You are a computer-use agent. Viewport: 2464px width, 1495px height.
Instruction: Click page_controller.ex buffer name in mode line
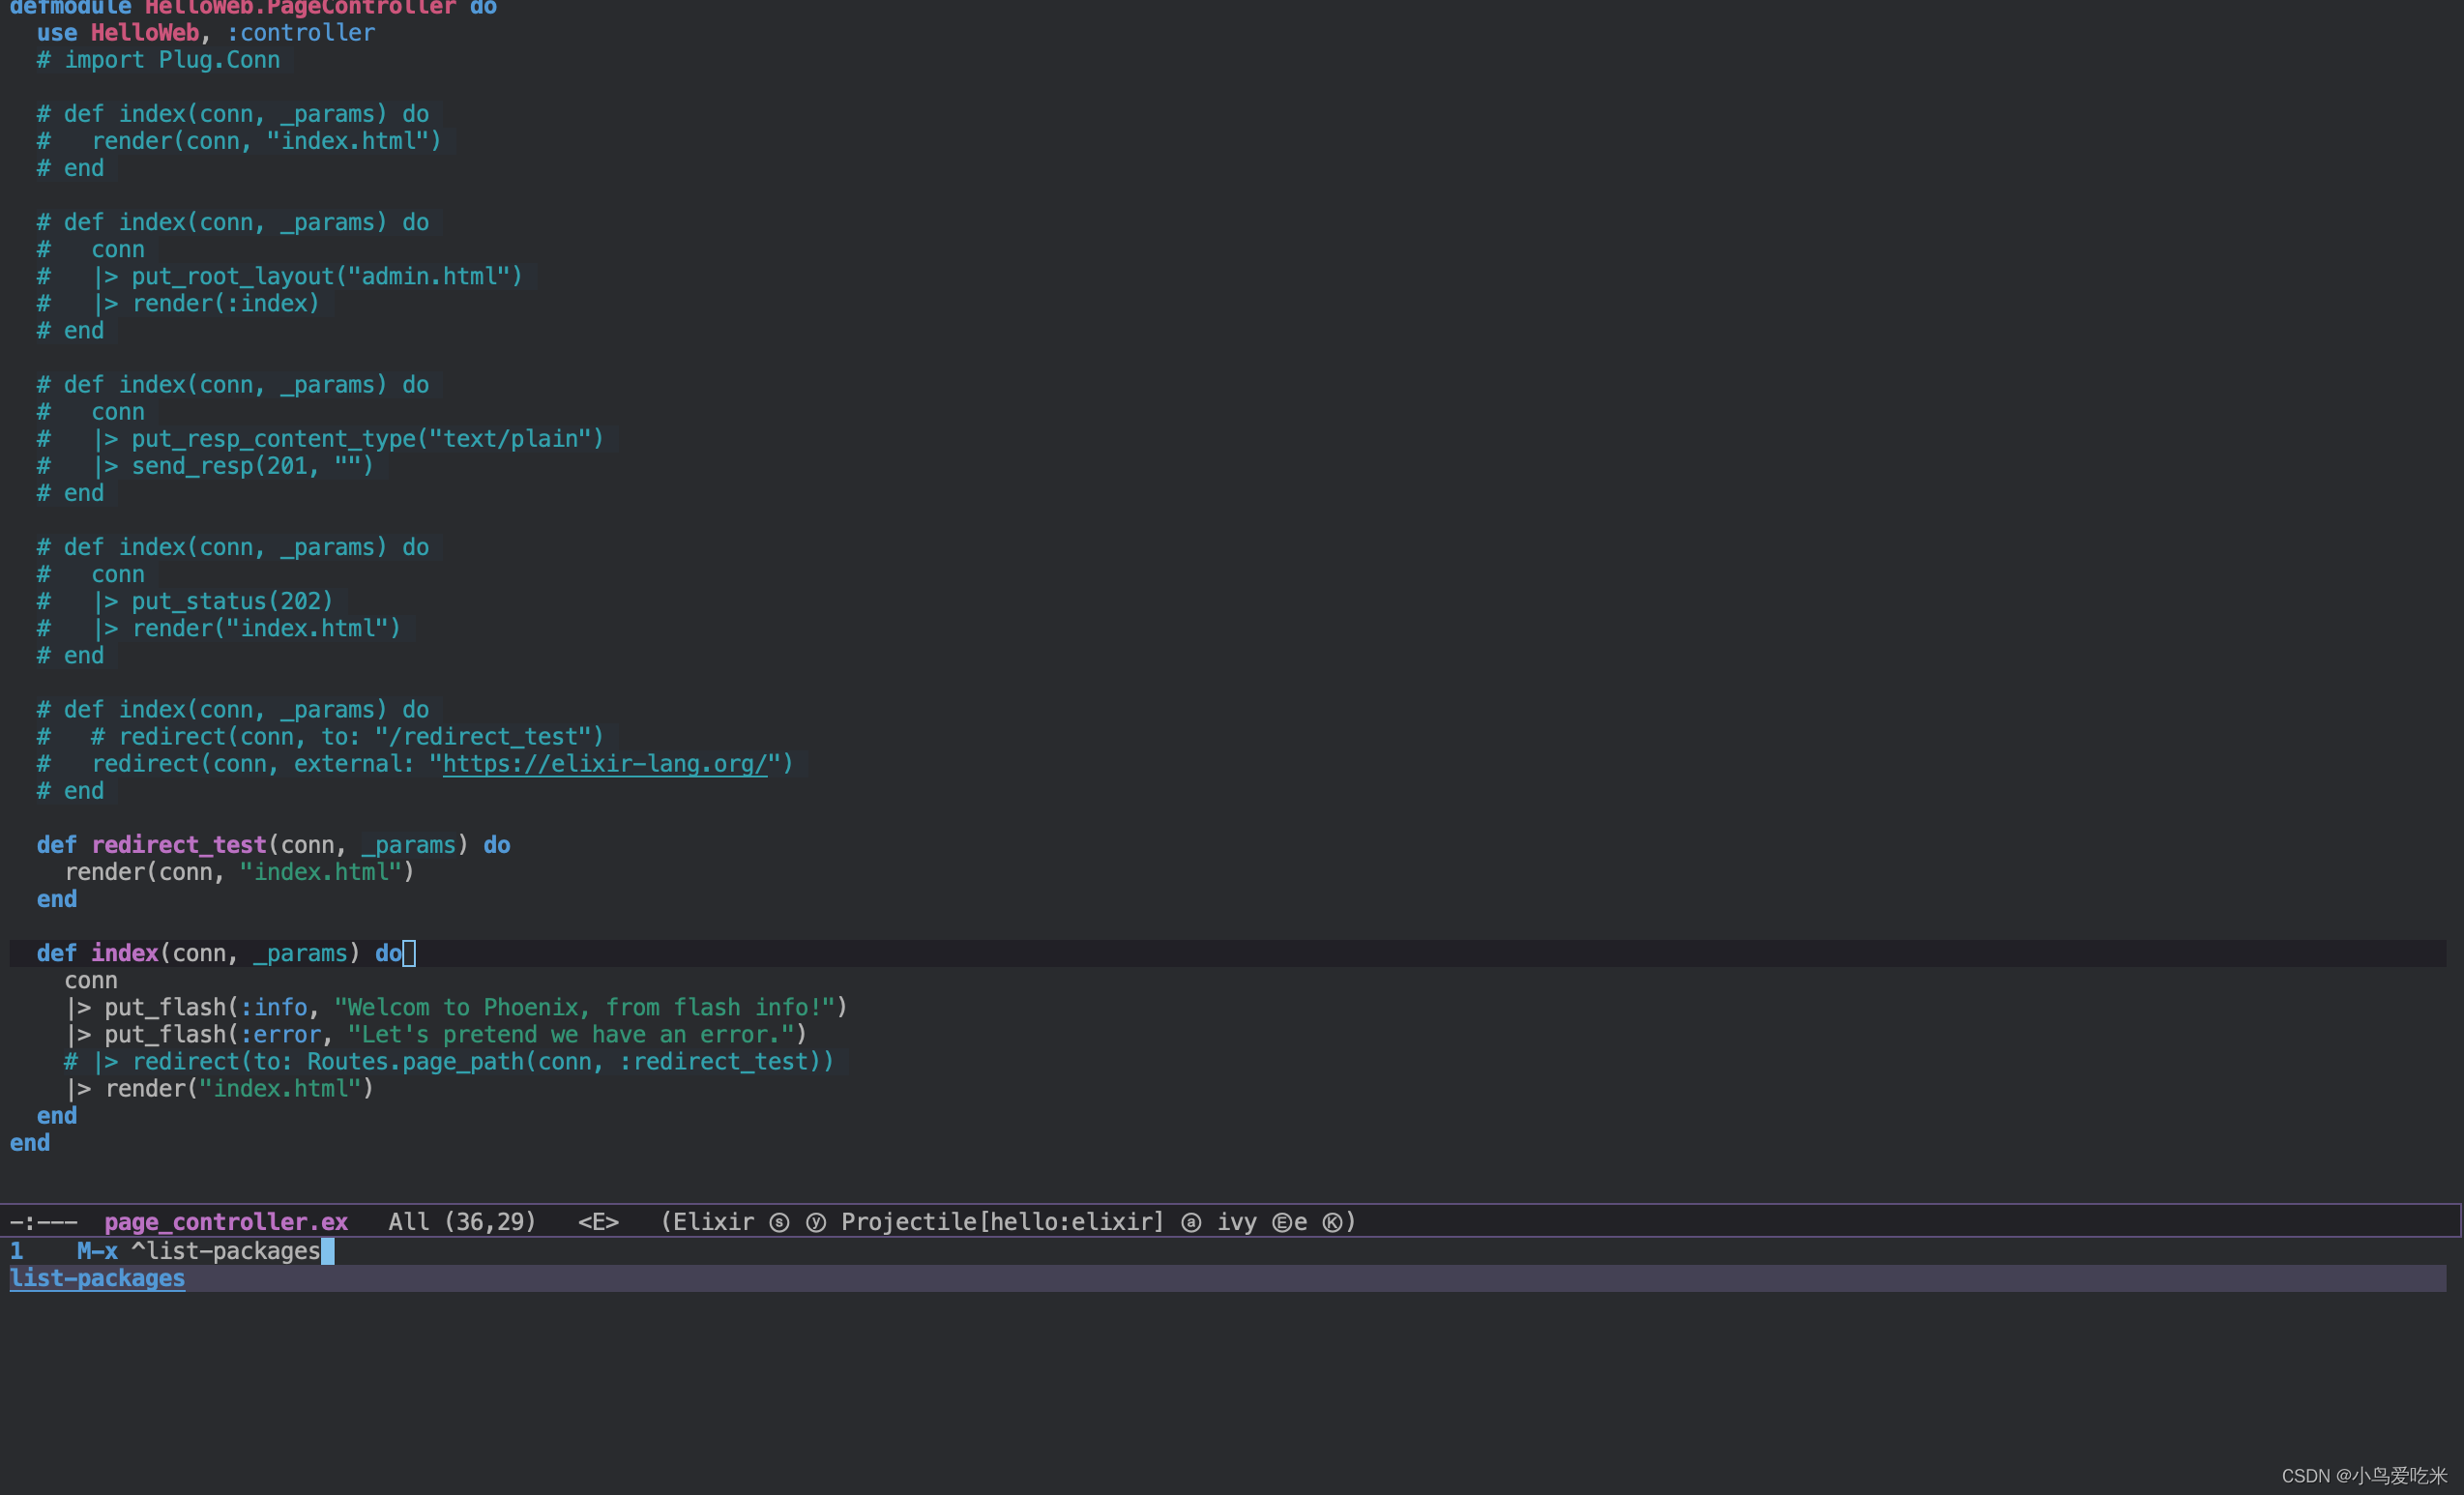click(x=226, y=1222)
